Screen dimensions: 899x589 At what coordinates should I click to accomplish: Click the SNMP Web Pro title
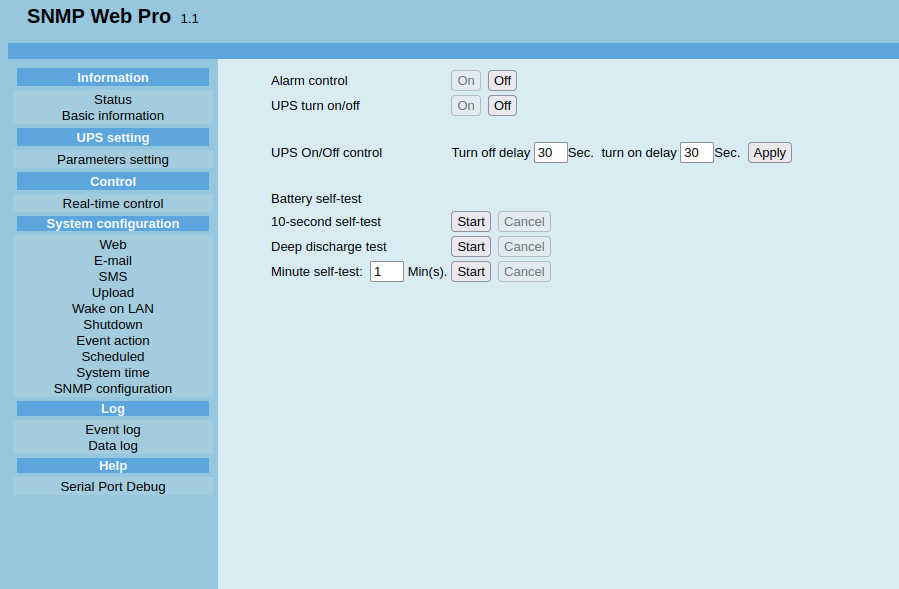pos(99,16)
